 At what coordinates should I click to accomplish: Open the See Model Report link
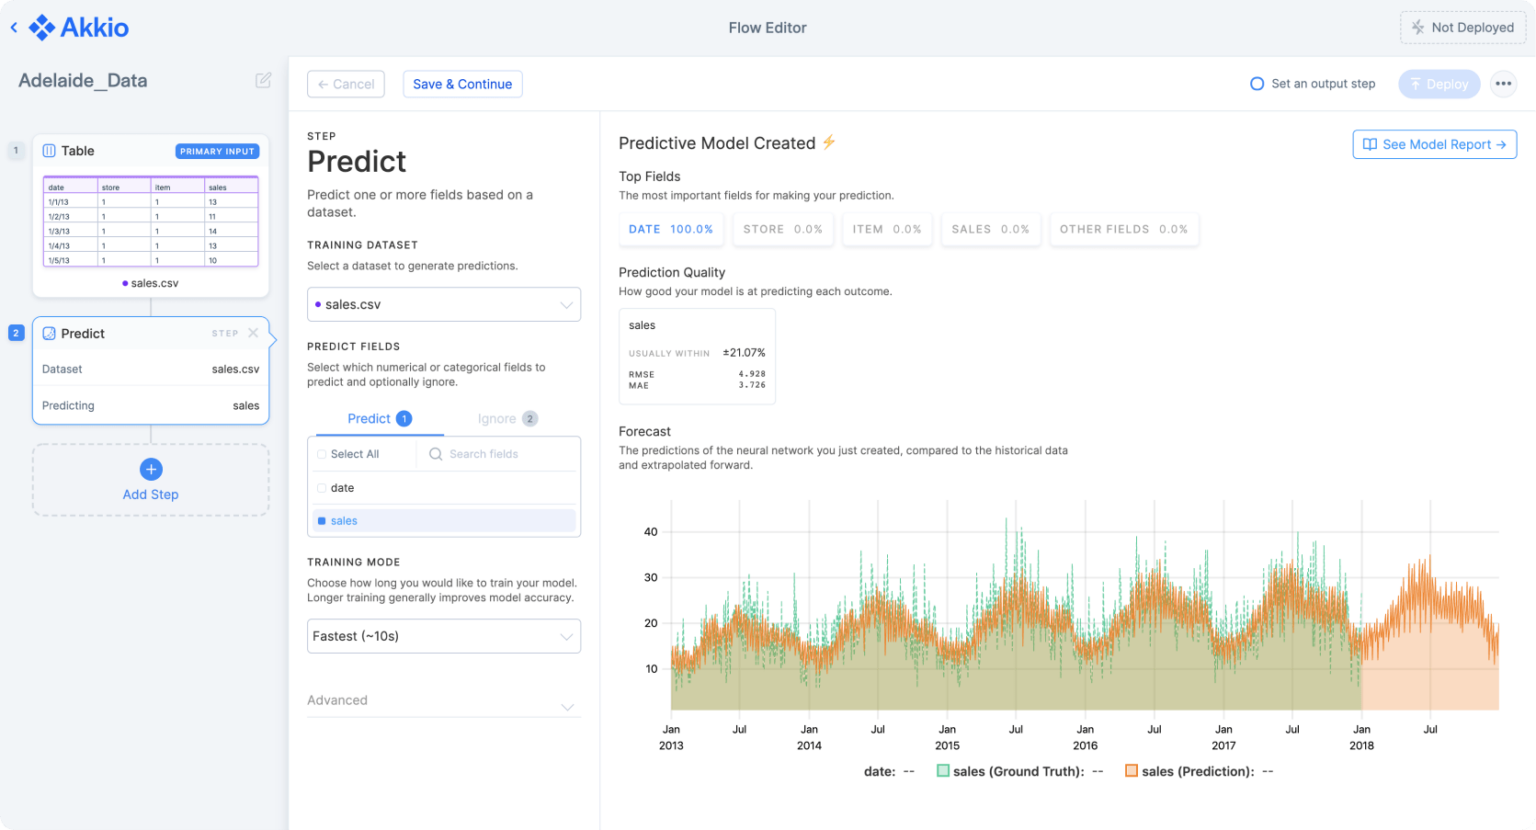click(1434, 144)
